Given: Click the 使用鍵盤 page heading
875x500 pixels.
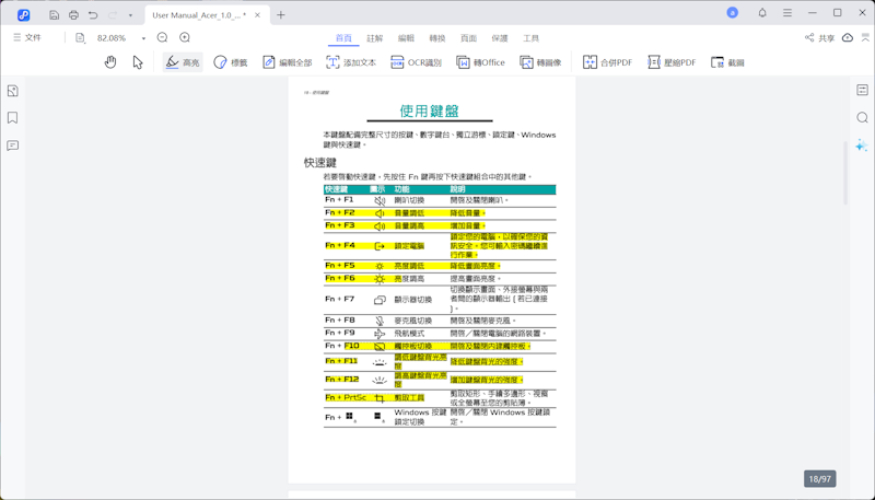Looking at the screenshot, I should pyautogui.click(x=429, y=110).
